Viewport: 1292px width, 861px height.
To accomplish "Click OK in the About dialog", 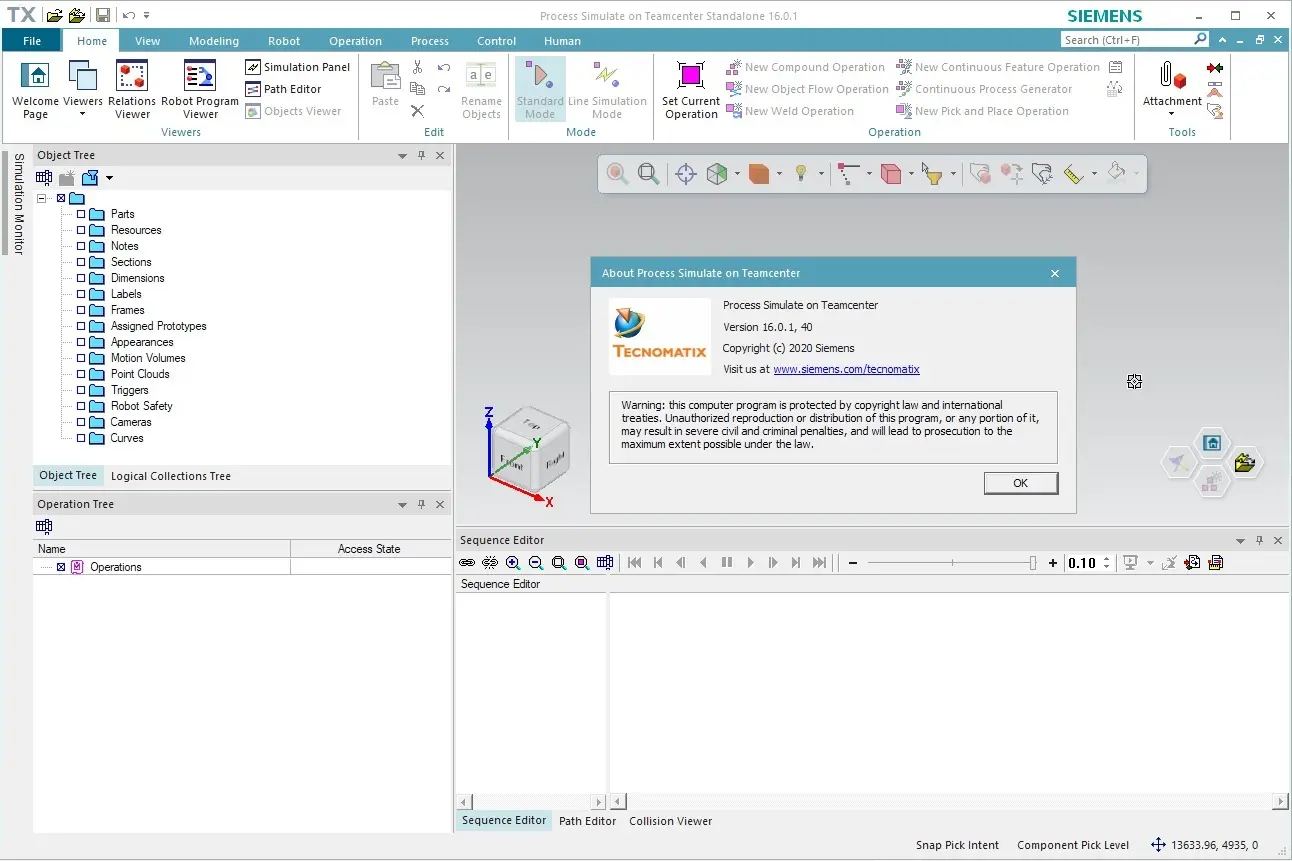I will 1021,483.
